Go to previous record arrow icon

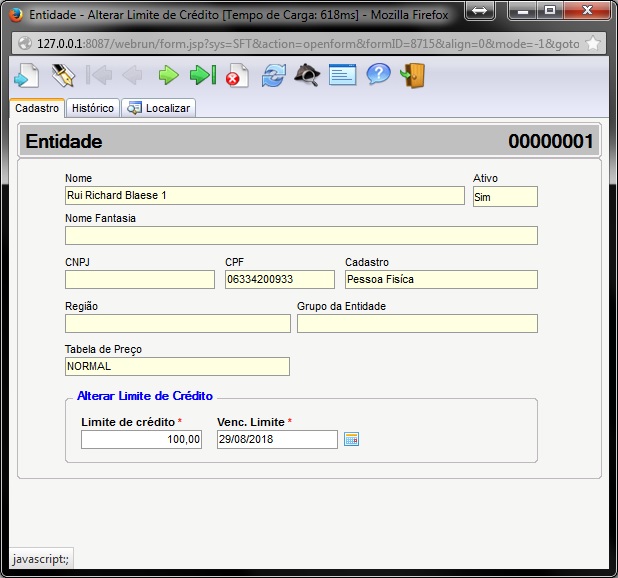pos(132,75)
